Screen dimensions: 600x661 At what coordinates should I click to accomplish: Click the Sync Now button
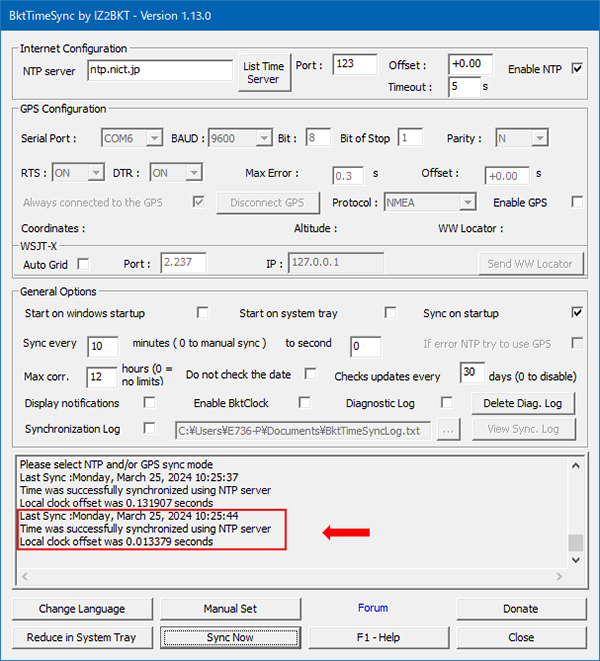pos(230,637)
